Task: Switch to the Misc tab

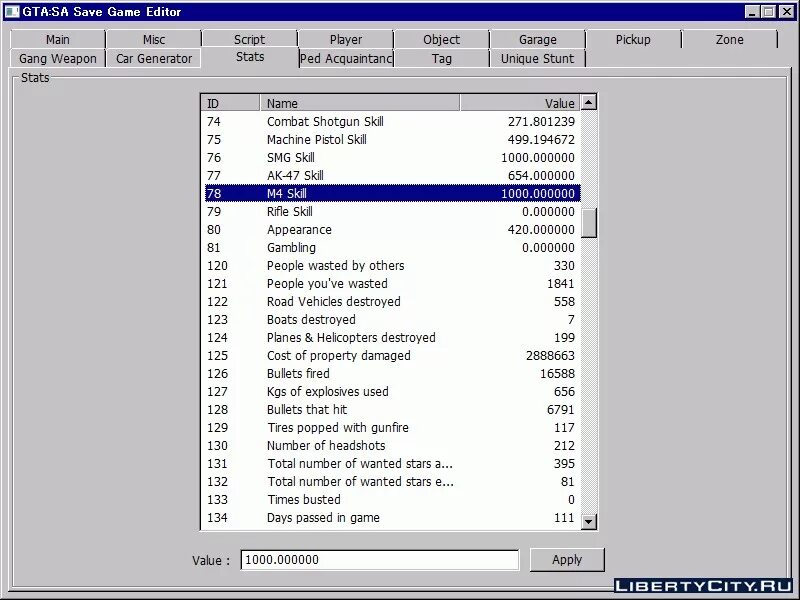Action: (x=154, y=39)
